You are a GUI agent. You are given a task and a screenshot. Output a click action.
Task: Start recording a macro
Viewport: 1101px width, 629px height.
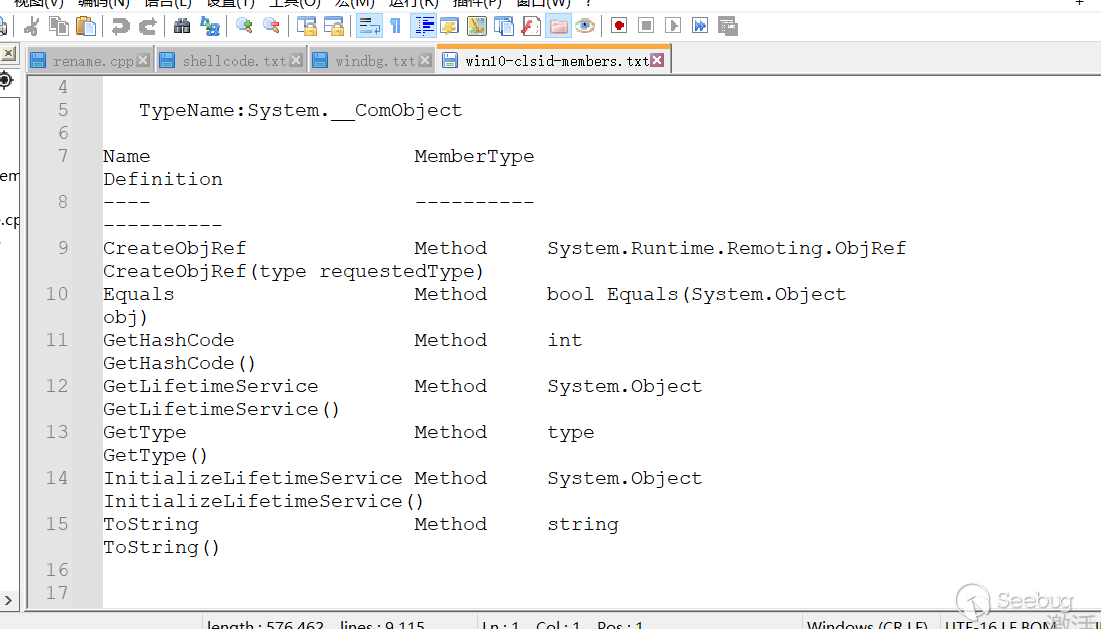619,27
